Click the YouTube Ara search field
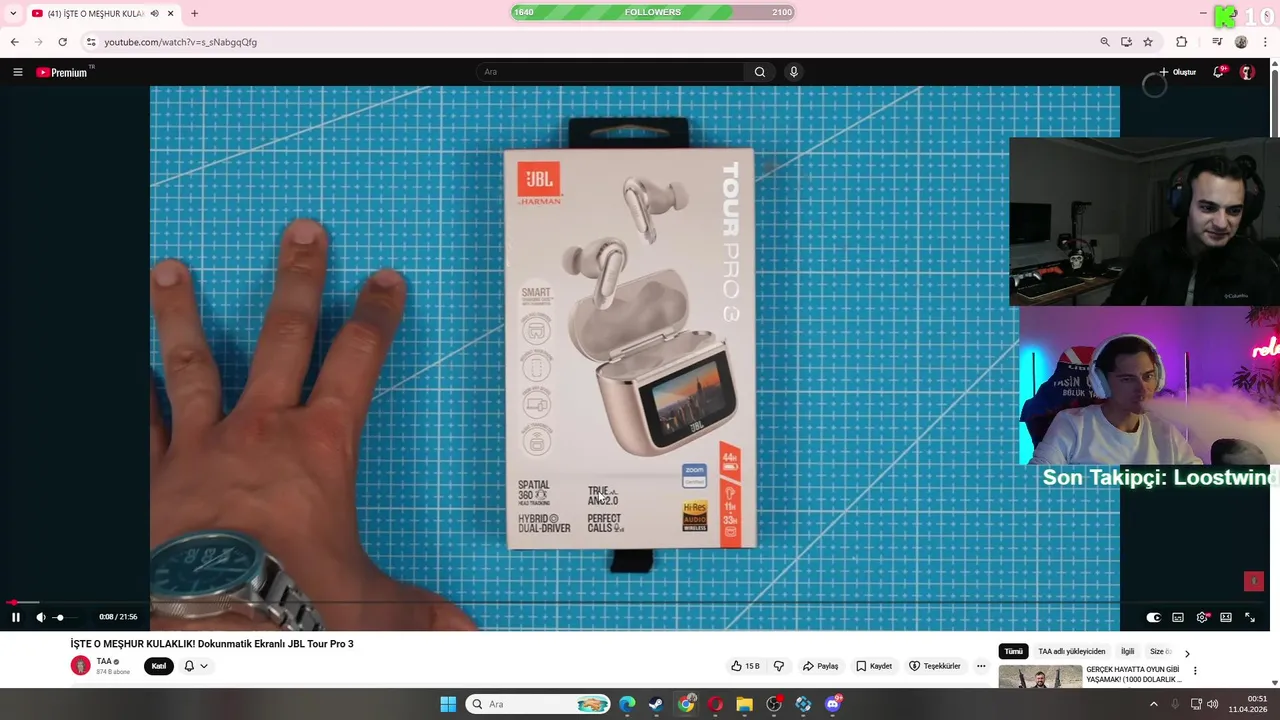This screenshot has width=1280, height=720. click(610, 72)
